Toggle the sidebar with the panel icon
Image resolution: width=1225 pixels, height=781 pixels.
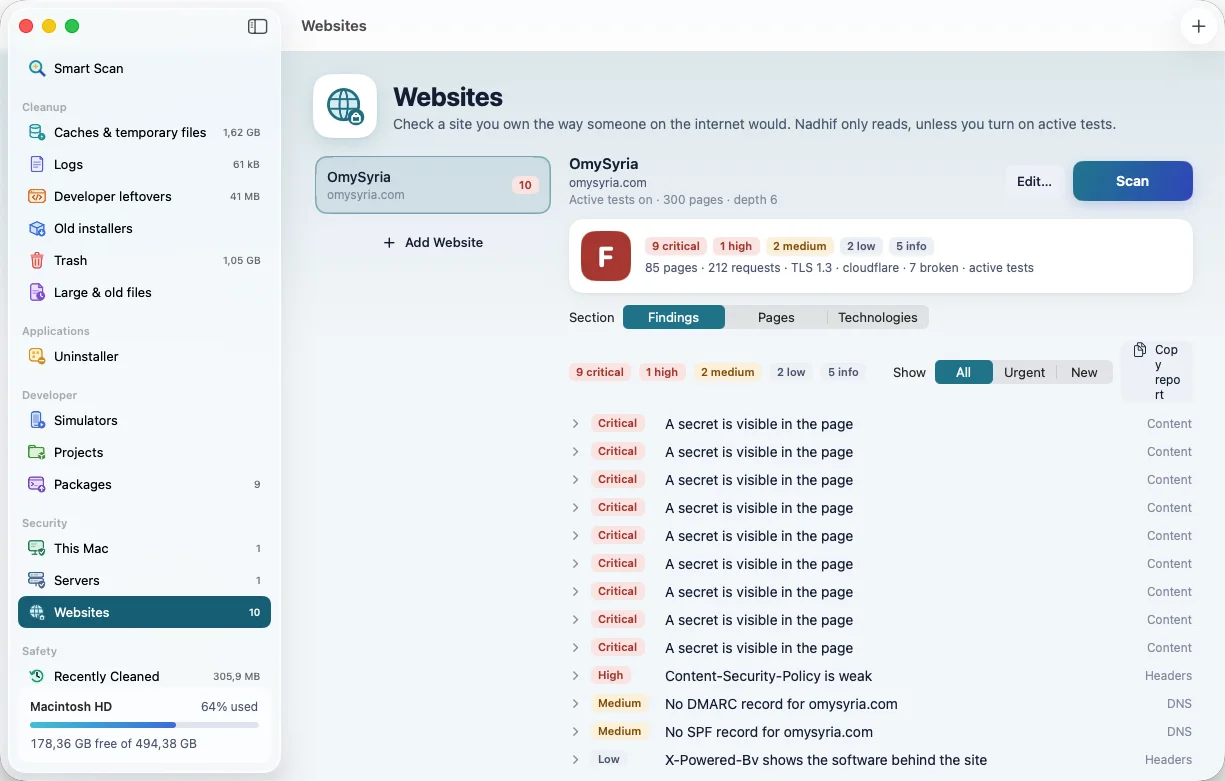[x=258, y=27]
